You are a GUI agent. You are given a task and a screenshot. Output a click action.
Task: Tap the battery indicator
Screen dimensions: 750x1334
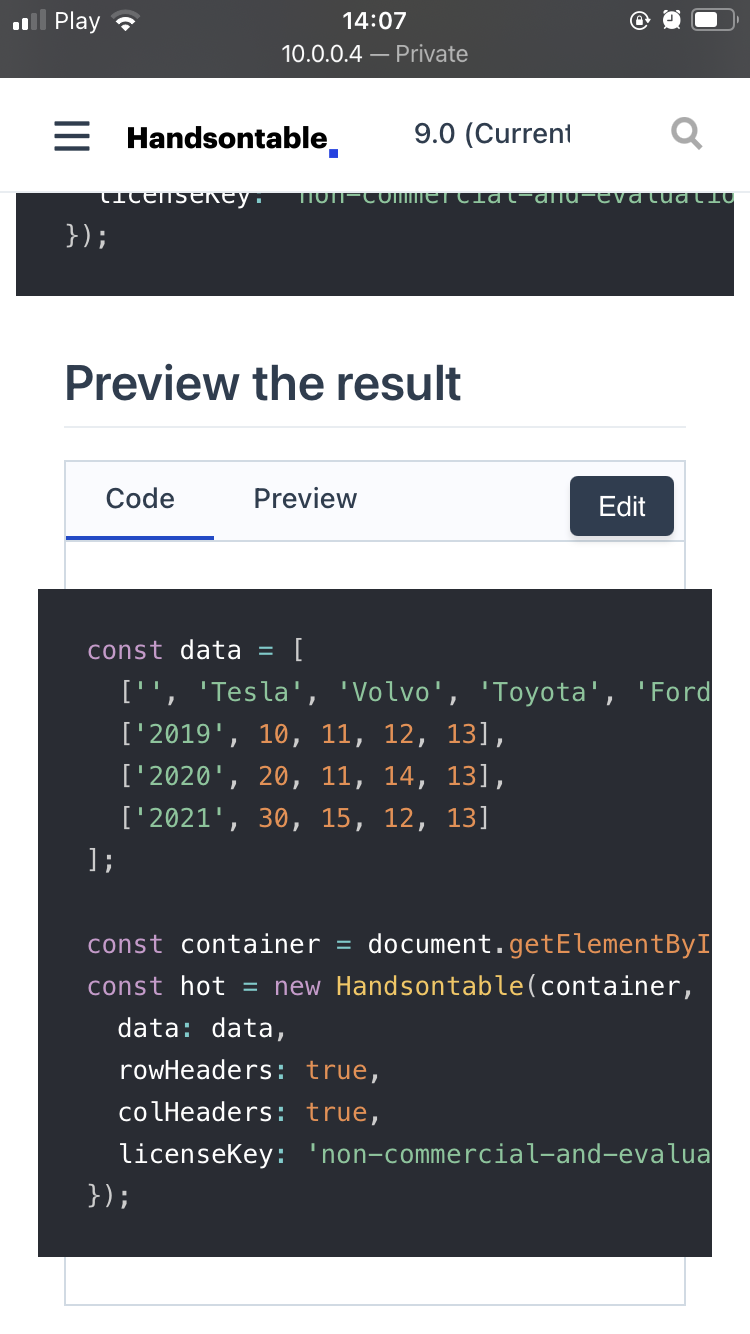click(713, 17)
